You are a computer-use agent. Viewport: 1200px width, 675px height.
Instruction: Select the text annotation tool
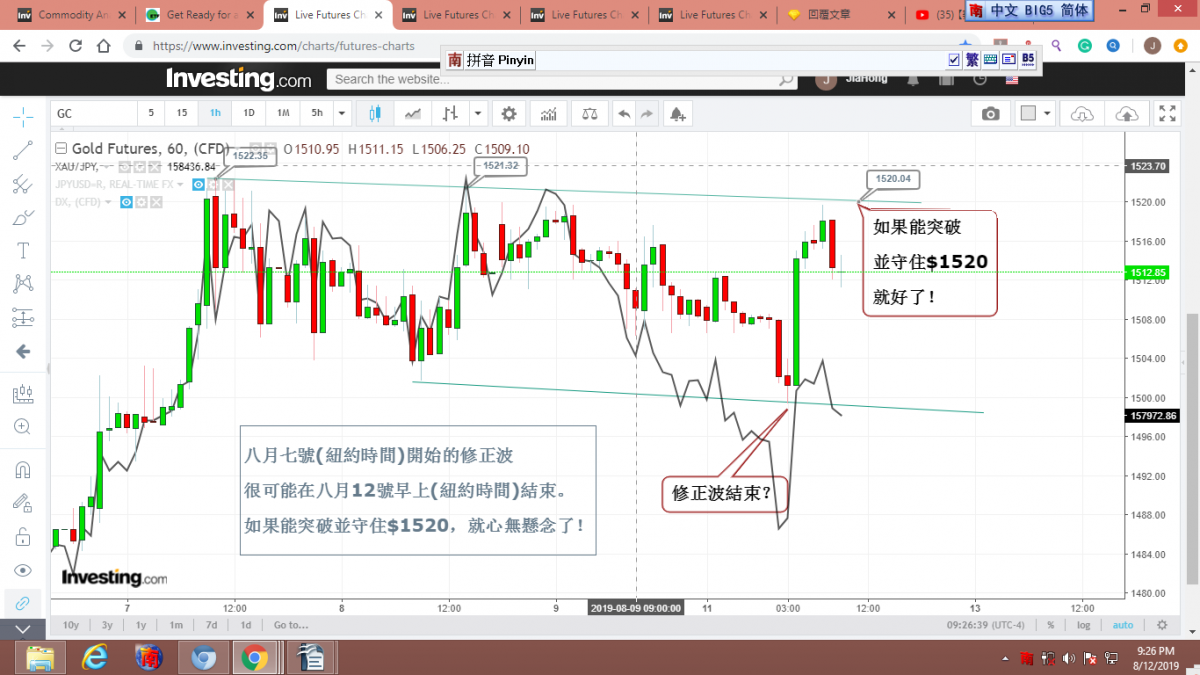(23, 250)
